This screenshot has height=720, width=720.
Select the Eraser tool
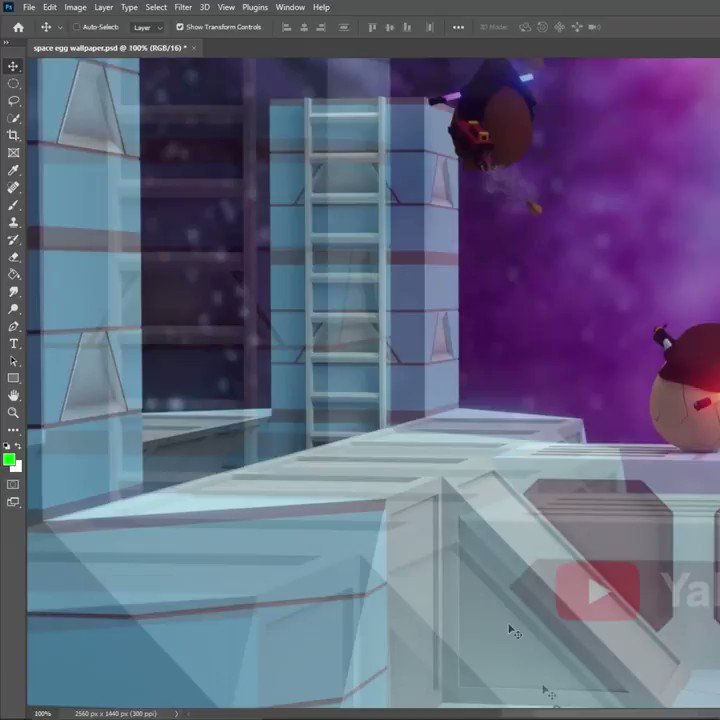(x=13, y=257)
